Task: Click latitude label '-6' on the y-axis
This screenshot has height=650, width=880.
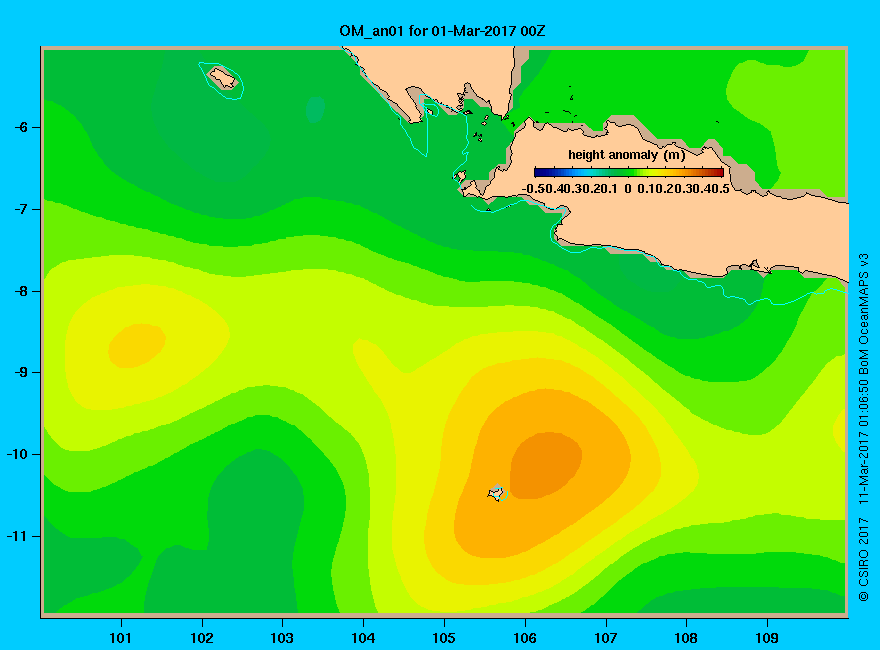Action: (x=20, y=127)
